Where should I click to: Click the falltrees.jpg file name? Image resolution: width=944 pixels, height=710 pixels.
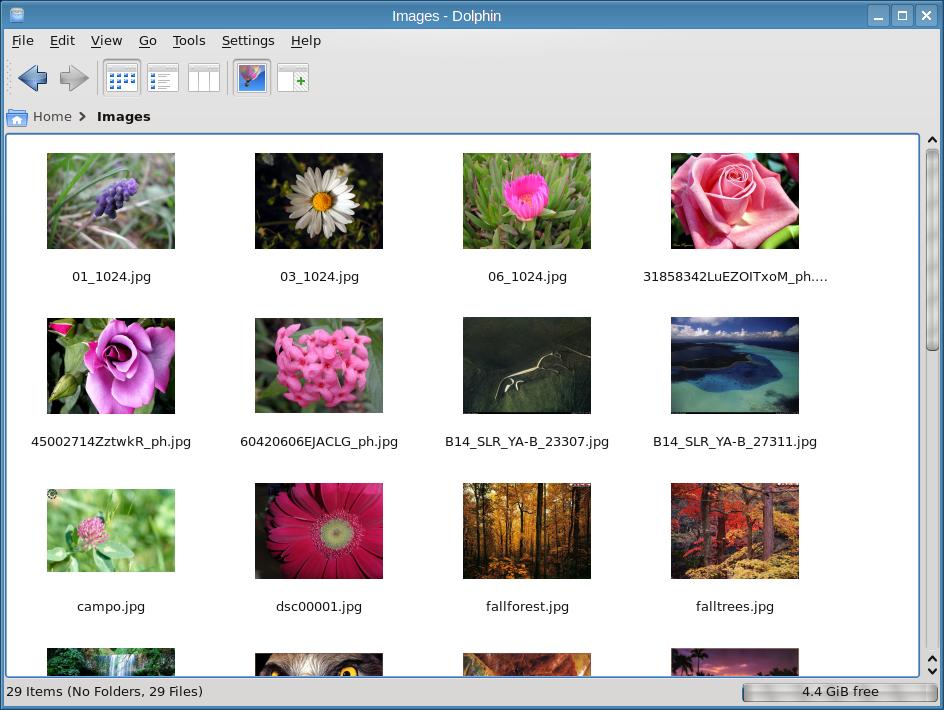(735, 606)
